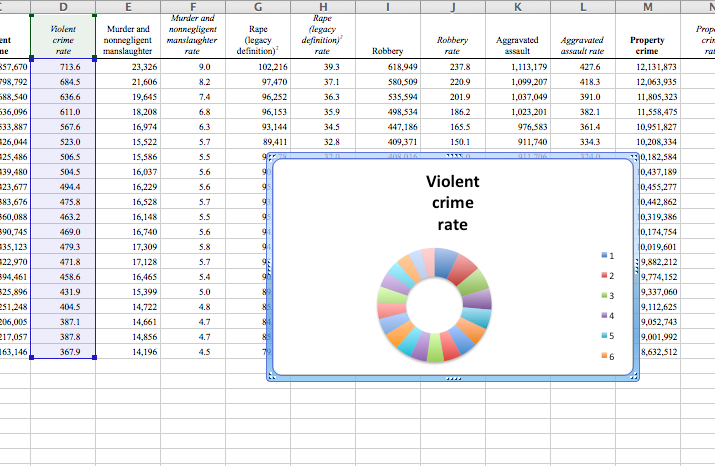
Task: Click the chart's bottom-center resize handle
Action: [453, 380]
